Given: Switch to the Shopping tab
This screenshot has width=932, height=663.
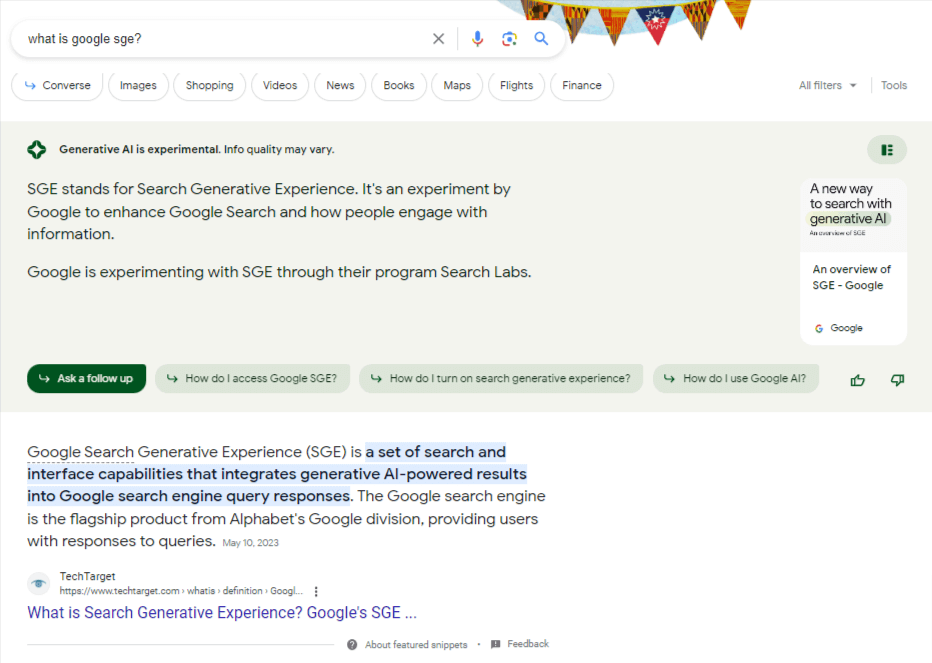Looking at the screenshot, I should click(209, 85).
